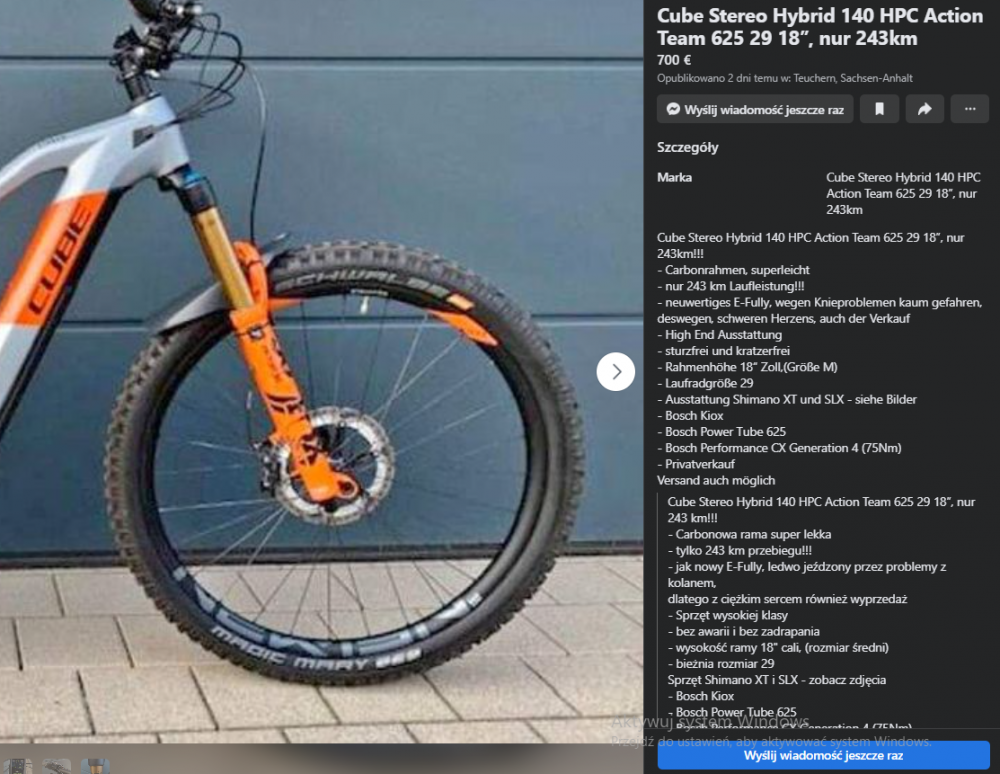
Task: Save the listing with the bookmark icon
Action: coord(879,109)
